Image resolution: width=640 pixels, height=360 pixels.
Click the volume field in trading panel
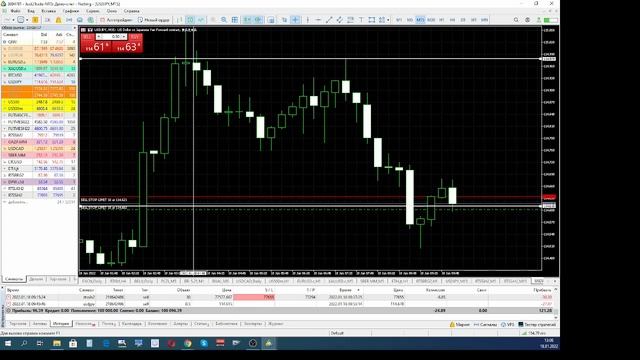point(111,37)
